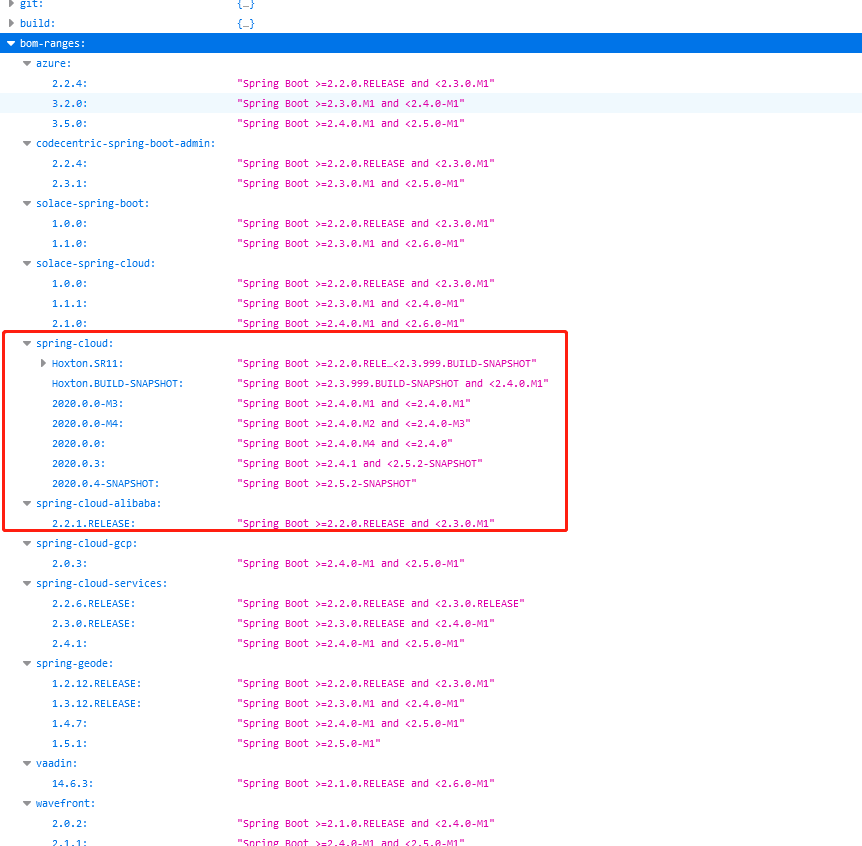Collapse the solace-spring-cloud node

click(x=27, y=263)
